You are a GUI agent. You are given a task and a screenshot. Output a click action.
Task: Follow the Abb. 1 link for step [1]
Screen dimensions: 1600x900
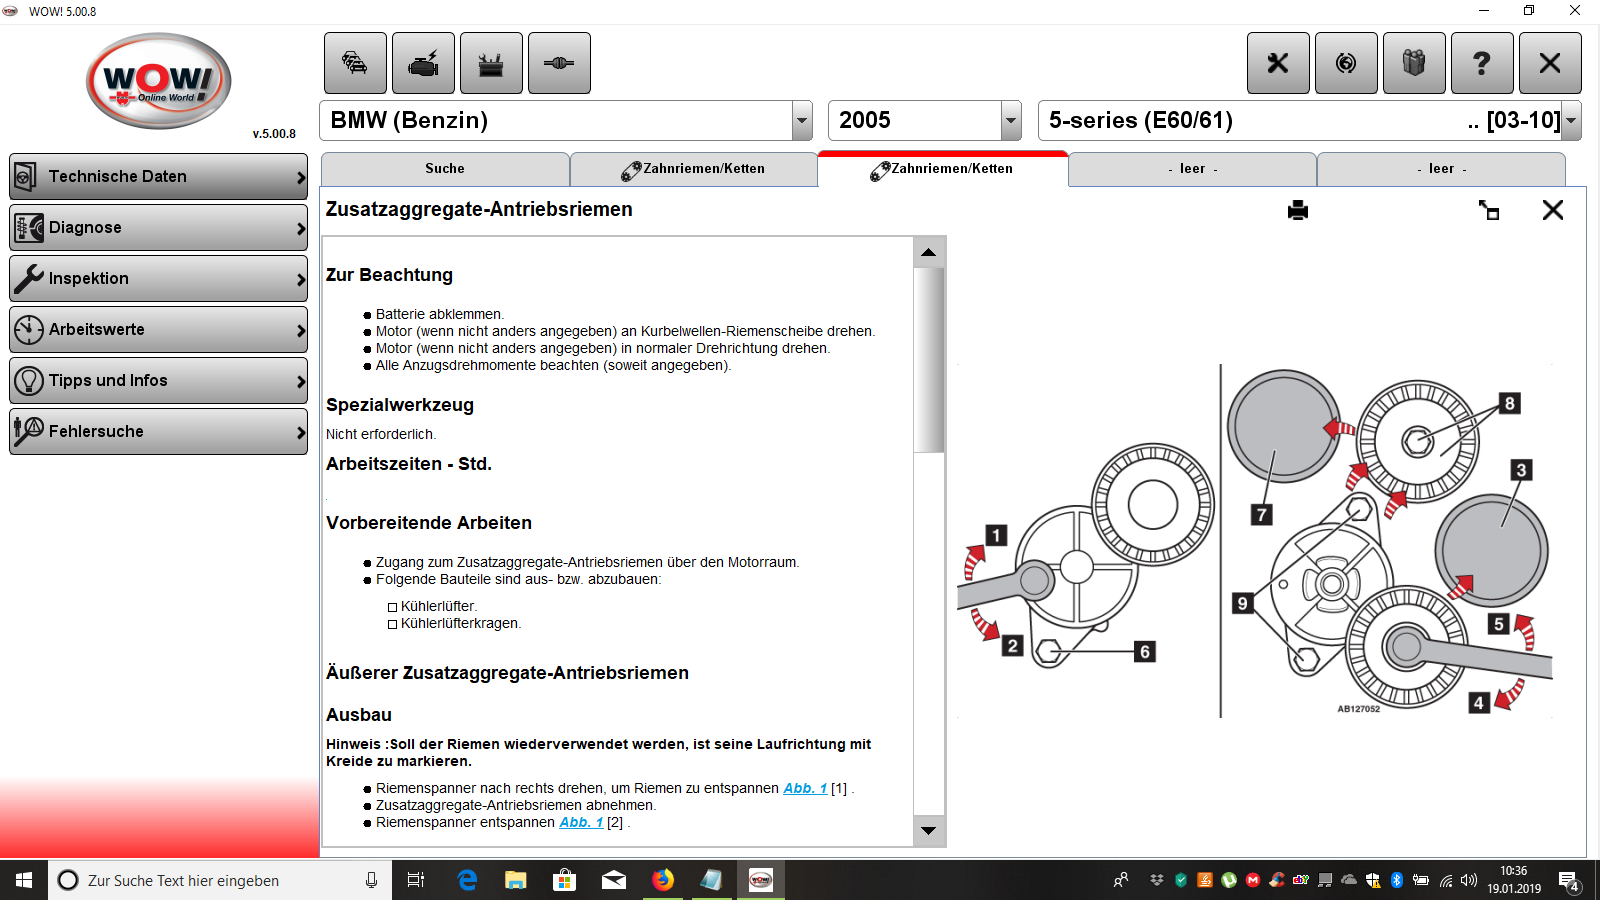coord(805,788)
